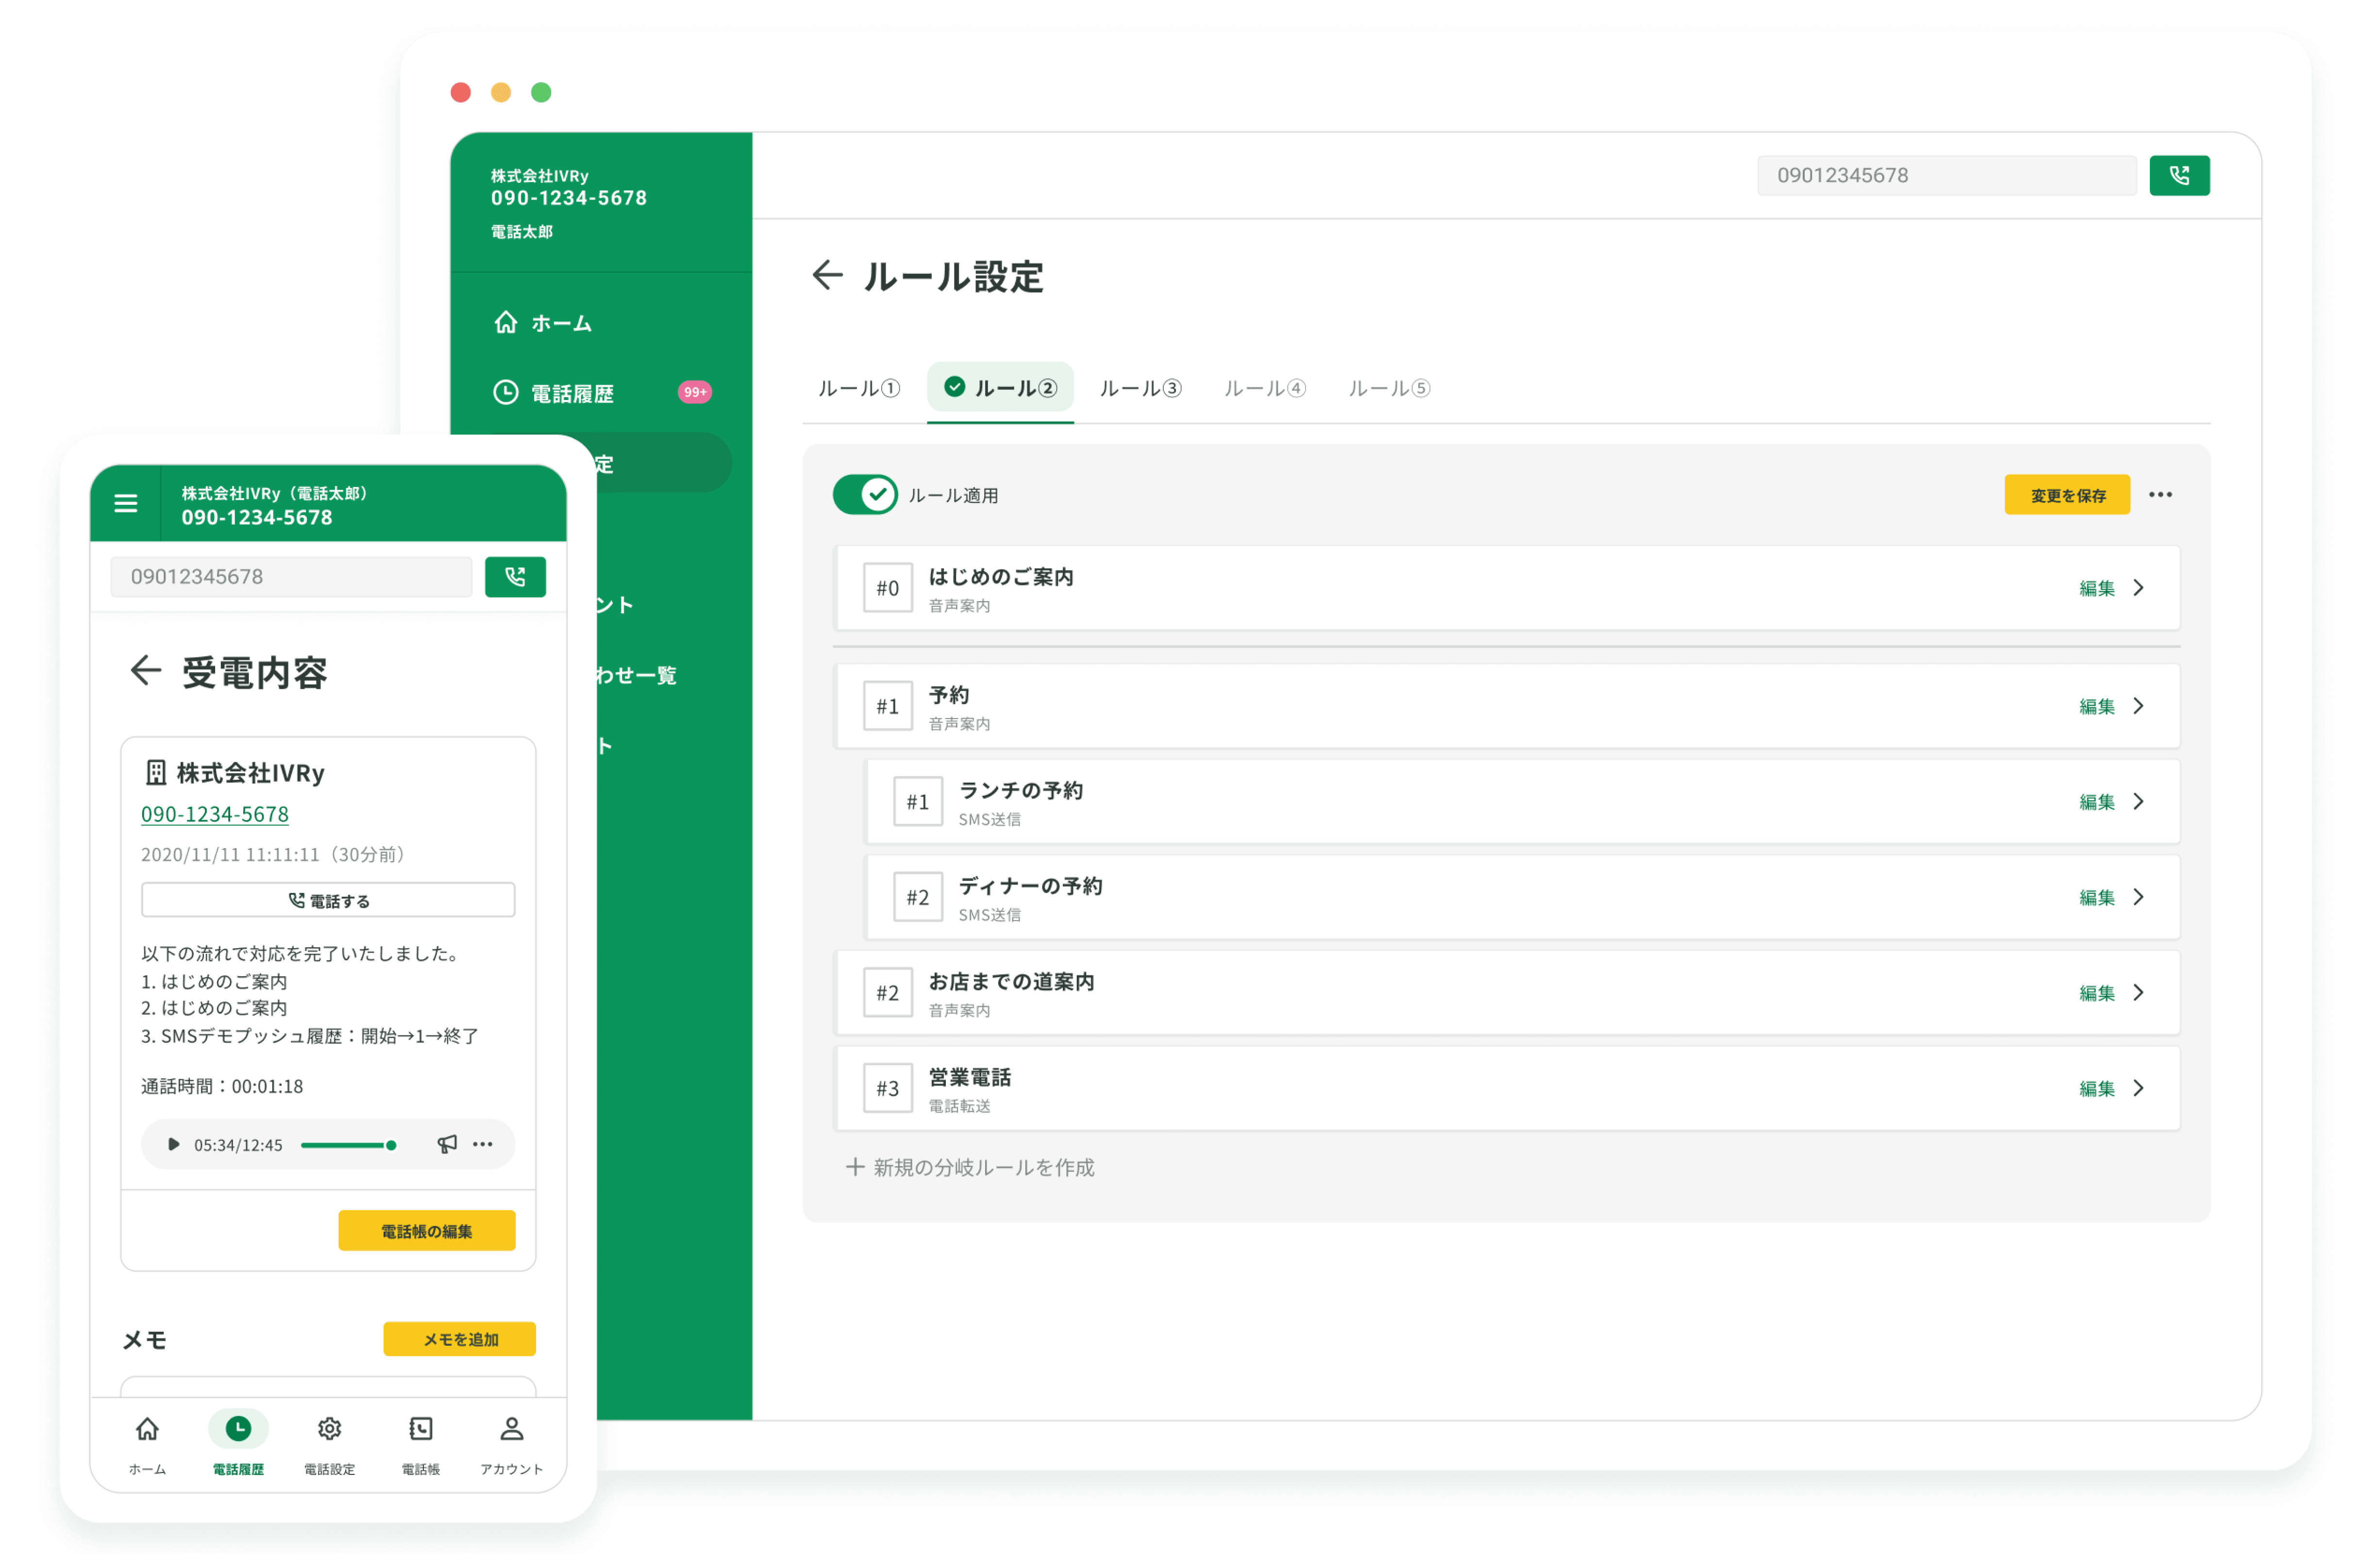Click the 2020/11/11 11:11:11 timestamp
Screen dimensions: 2380x1554
point(230,855)
